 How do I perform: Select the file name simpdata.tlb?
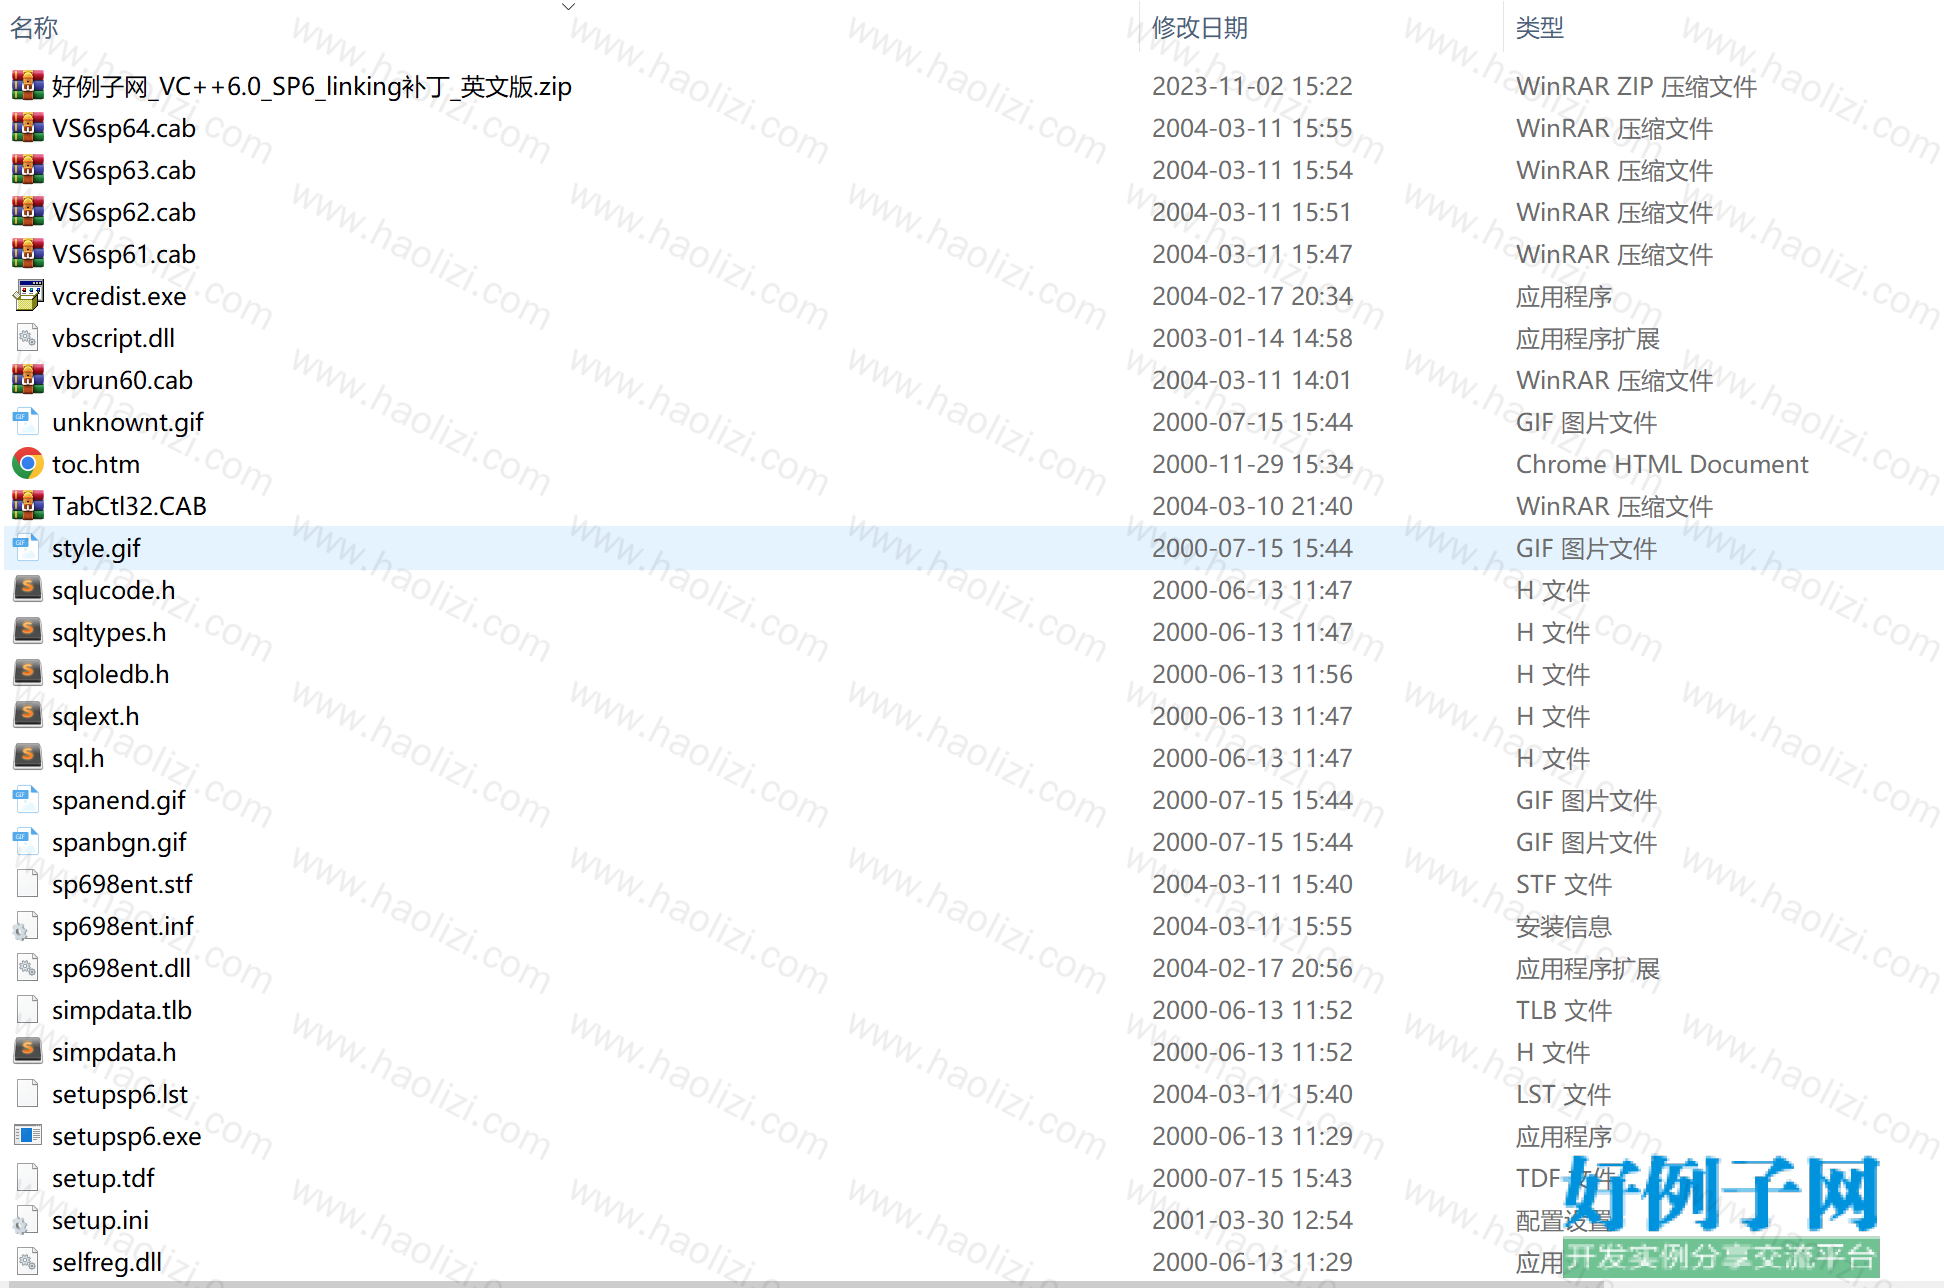coord(122,1010)
